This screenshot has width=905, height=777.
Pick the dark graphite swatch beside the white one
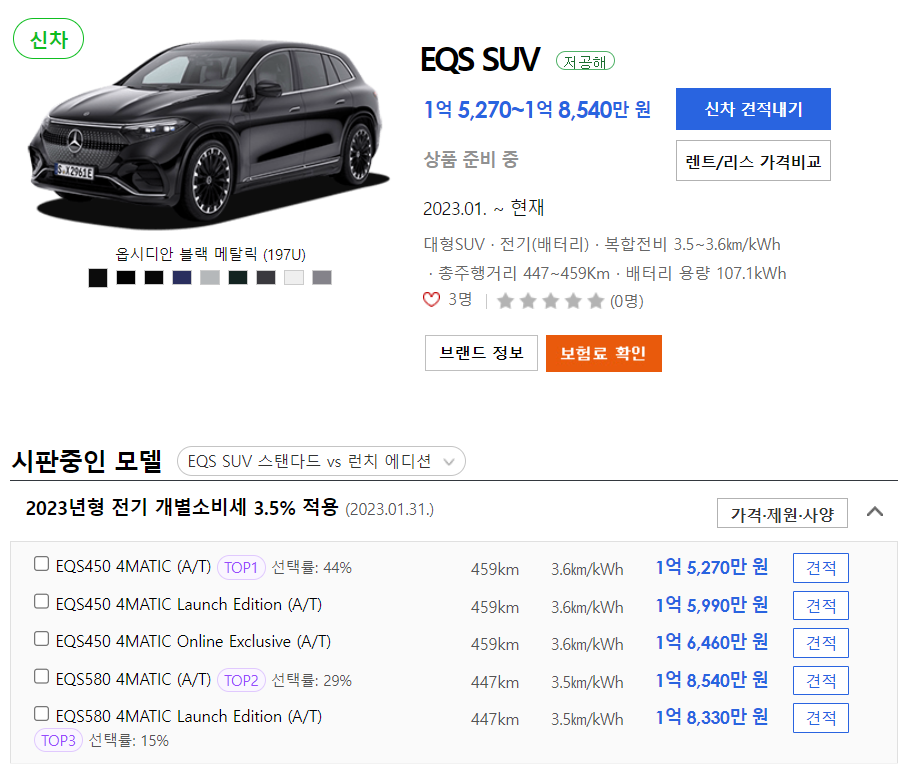tap(266, 278)
